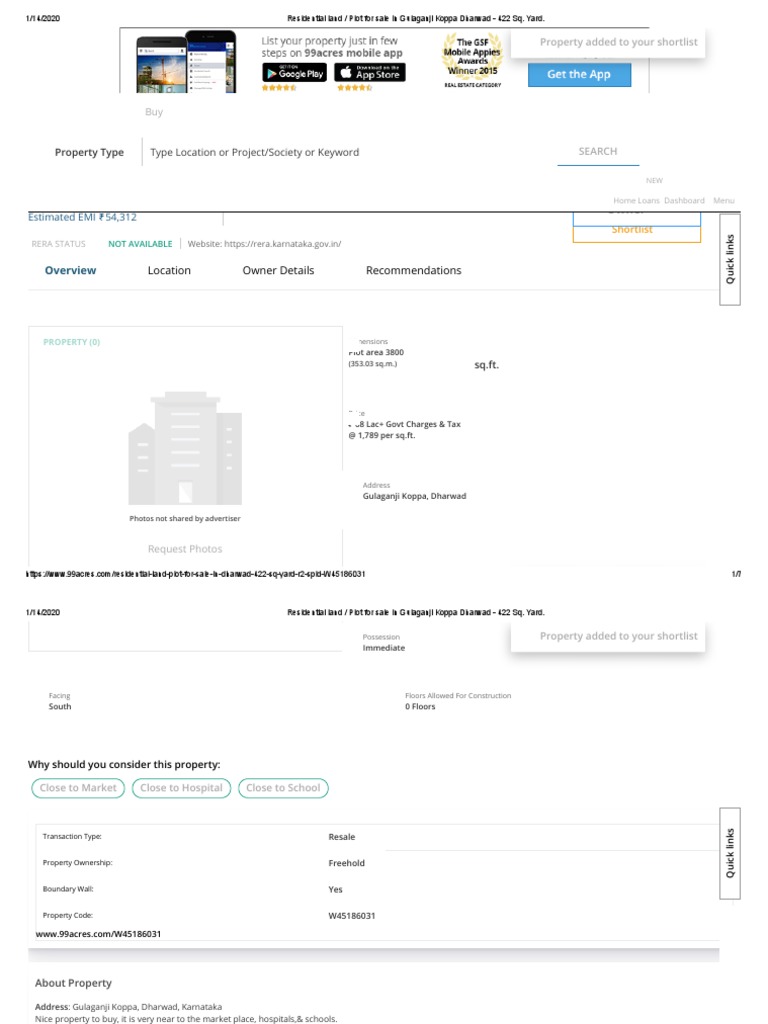Screen dimensions: 768x1024
Task: Click the Request Photos link
Action: (x=185, y=549)
